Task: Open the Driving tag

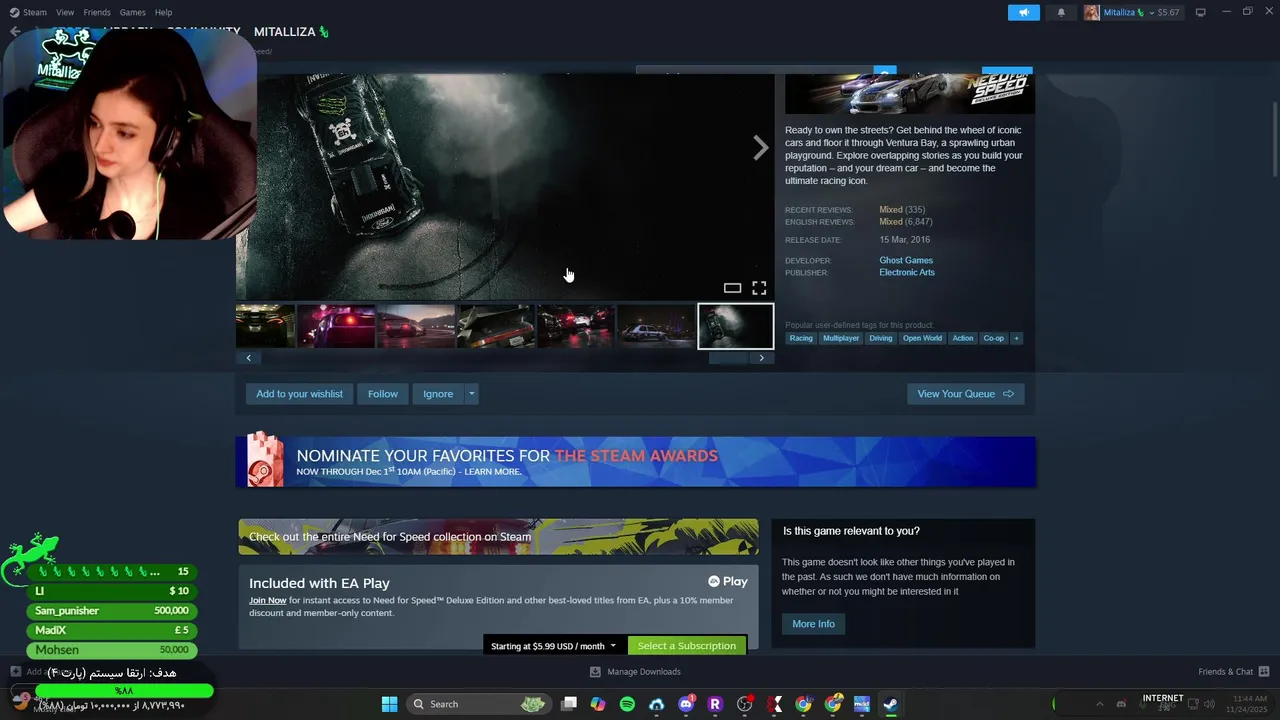Action: tap(881, 338)
